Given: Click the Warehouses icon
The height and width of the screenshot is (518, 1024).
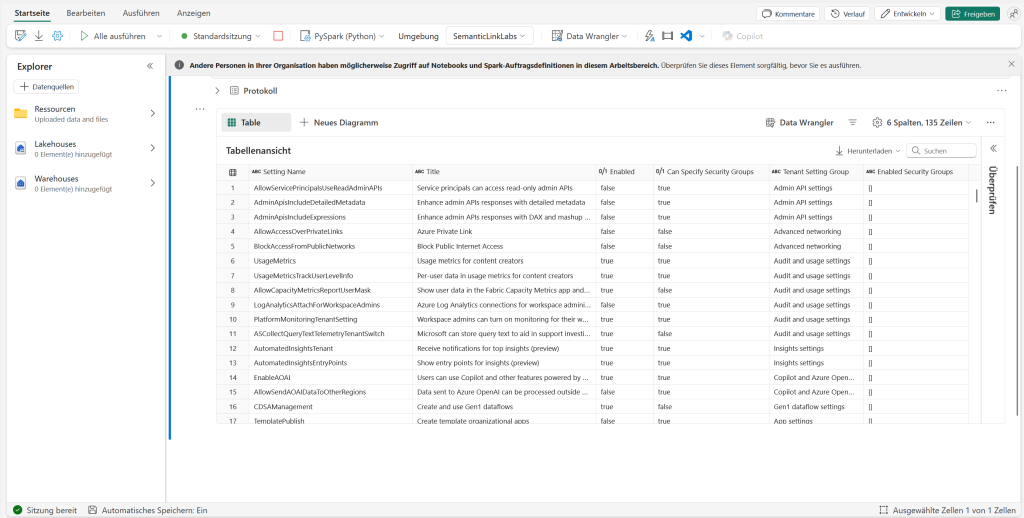Looking at the screenshot, I should pos(21,184).
